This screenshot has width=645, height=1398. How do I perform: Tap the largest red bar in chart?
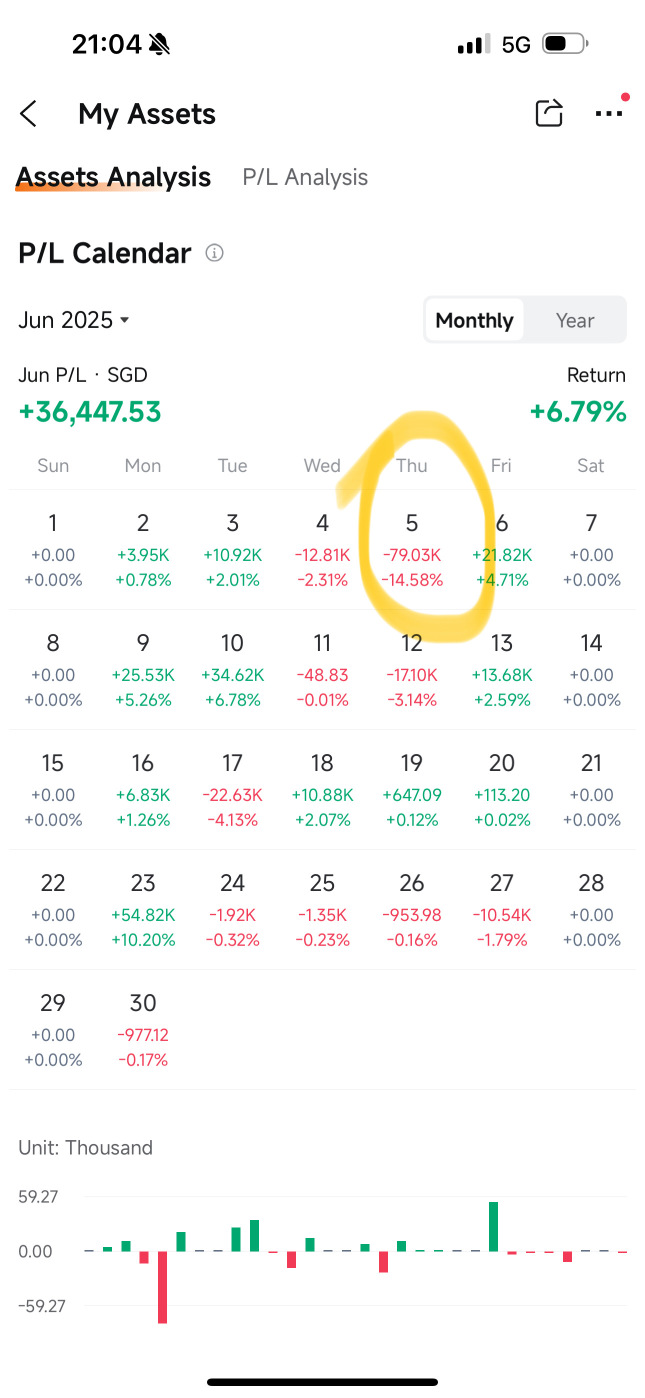[162, 1286]
